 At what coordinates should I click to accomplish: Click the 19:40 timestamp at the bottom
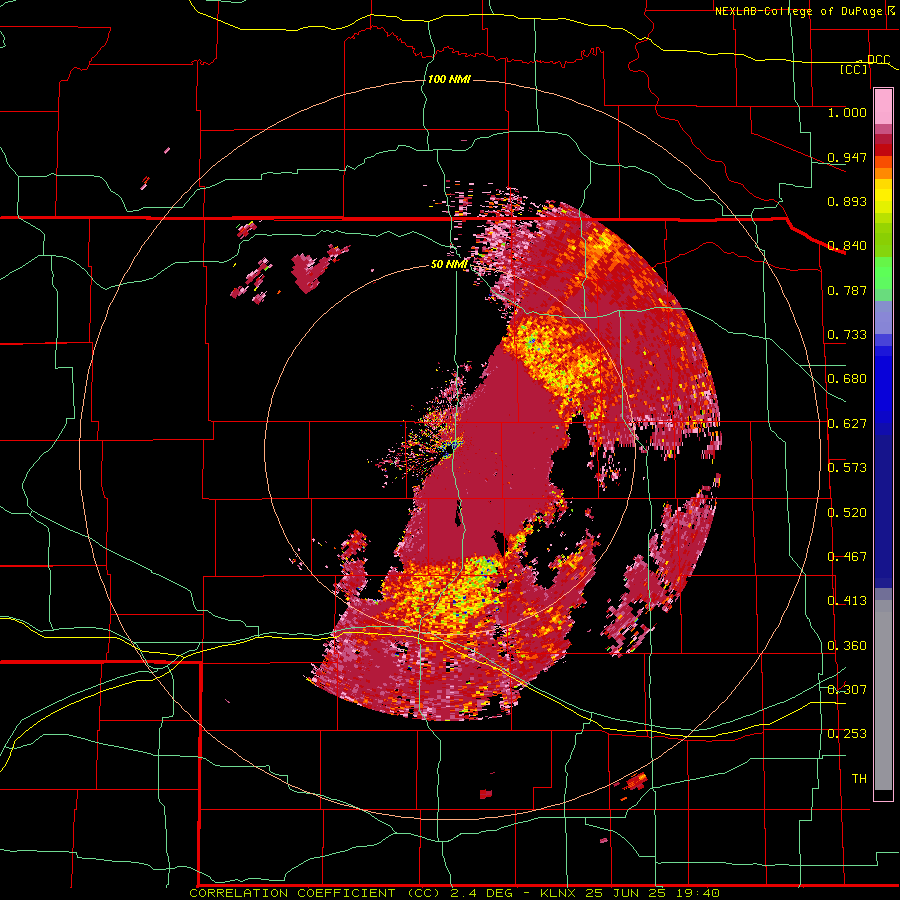(696, 893)
